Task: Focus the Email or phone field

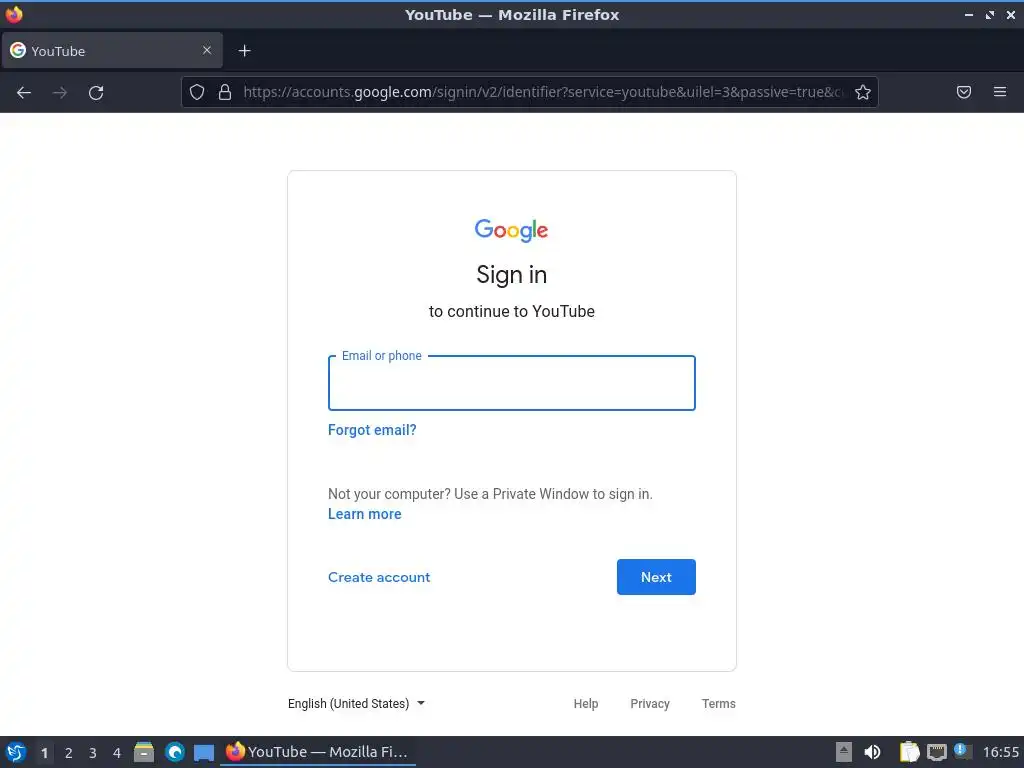Action: pyautogui.click(x=511, y=383)
